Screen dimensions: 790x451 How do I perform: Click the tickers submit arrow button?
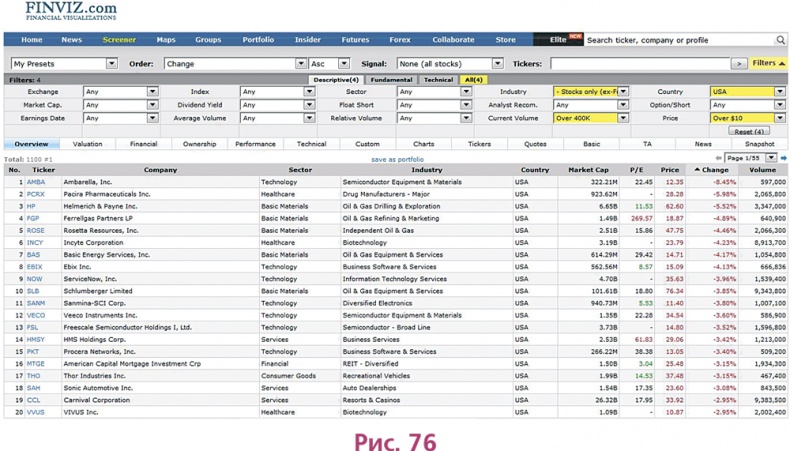[738, 63]
